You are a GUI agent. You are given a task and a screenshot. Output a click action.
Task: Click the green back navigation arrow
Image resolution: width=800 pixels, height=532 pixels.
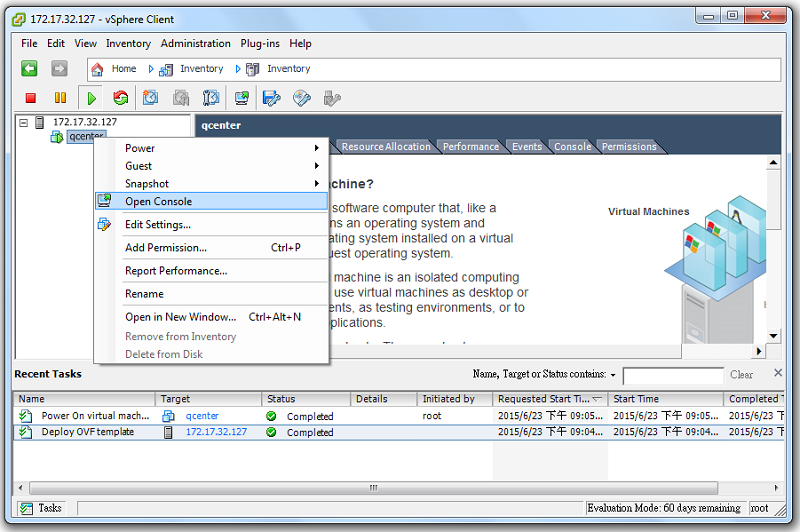tap(29, 68)
